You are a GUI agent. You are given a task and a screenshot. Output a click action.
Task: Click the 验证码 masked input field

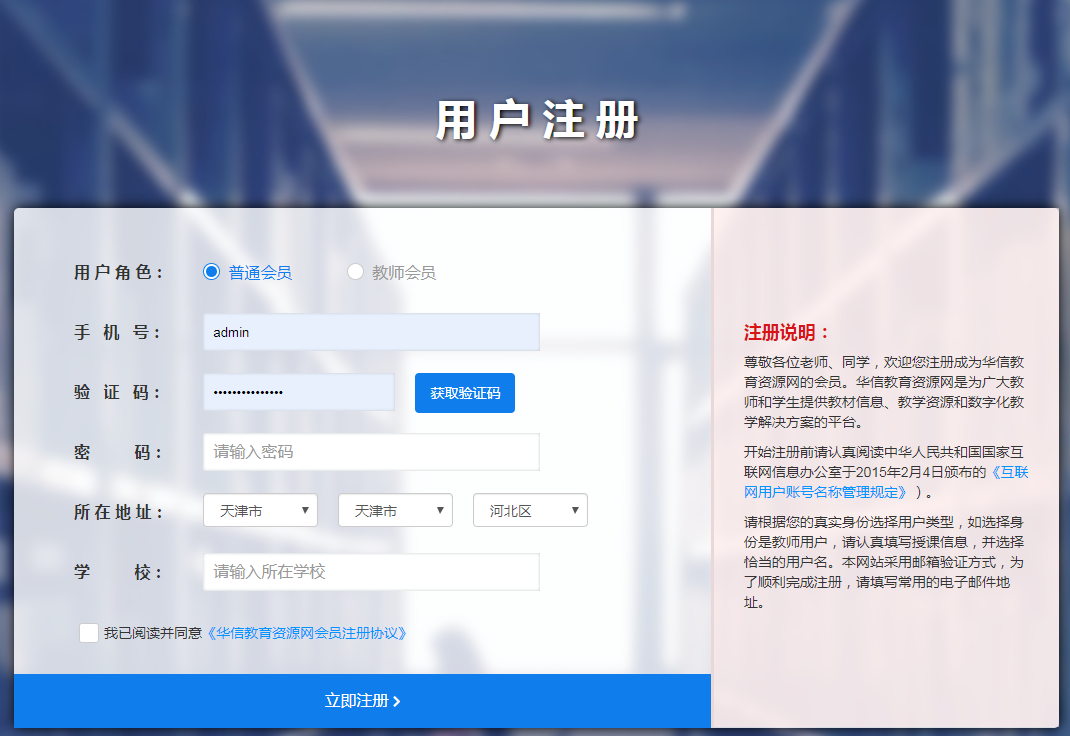(x=298, y=392)
